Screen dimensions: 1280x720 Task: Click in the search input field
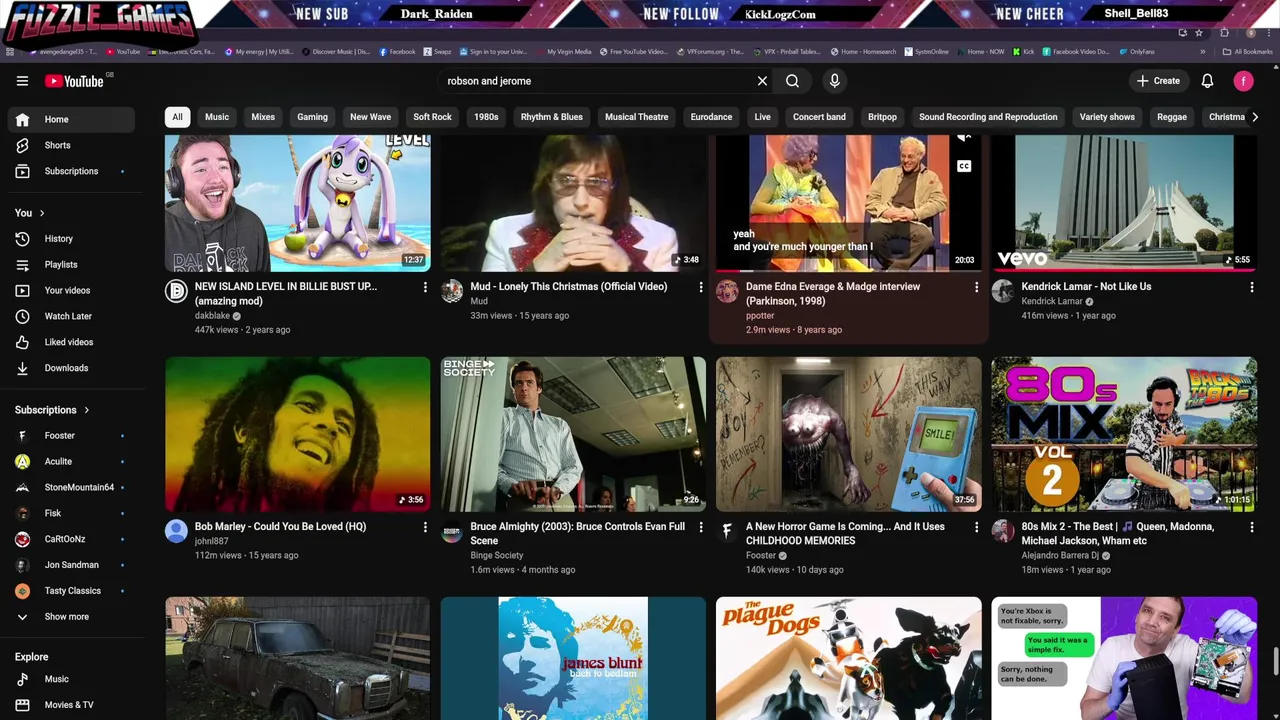pyautogui.click(x=595, y=81)
